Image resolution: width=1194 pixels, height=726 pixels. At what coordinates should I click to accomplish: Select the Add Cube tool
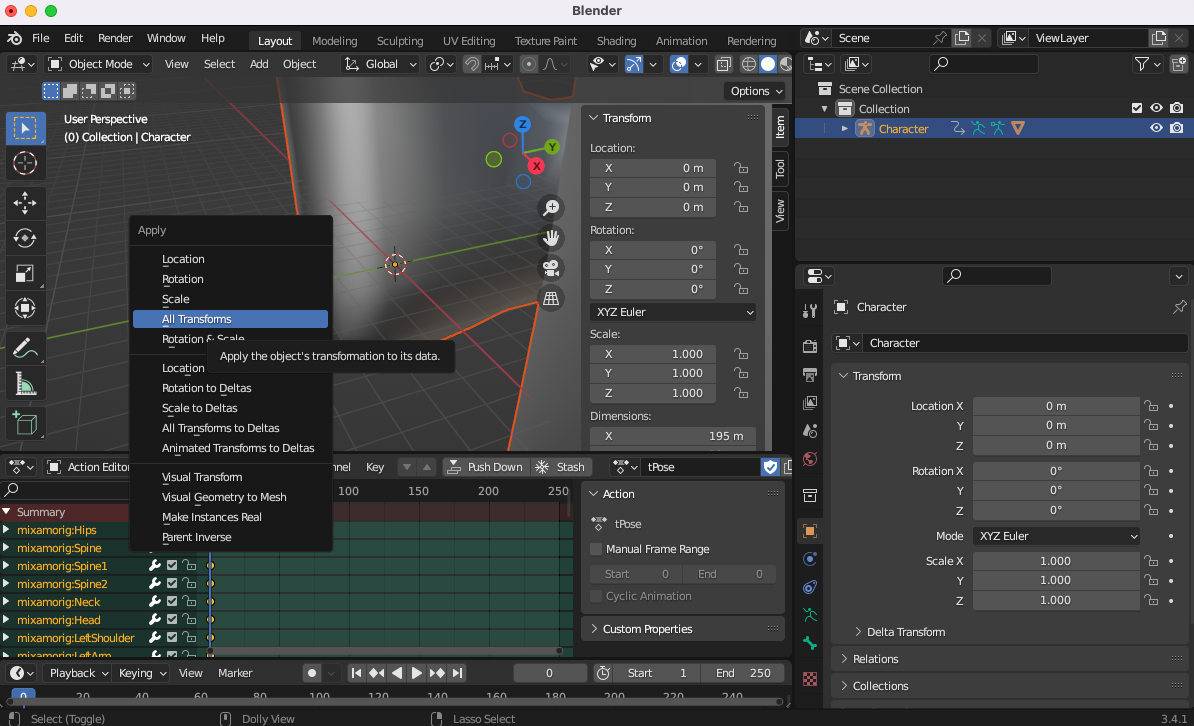25,423
